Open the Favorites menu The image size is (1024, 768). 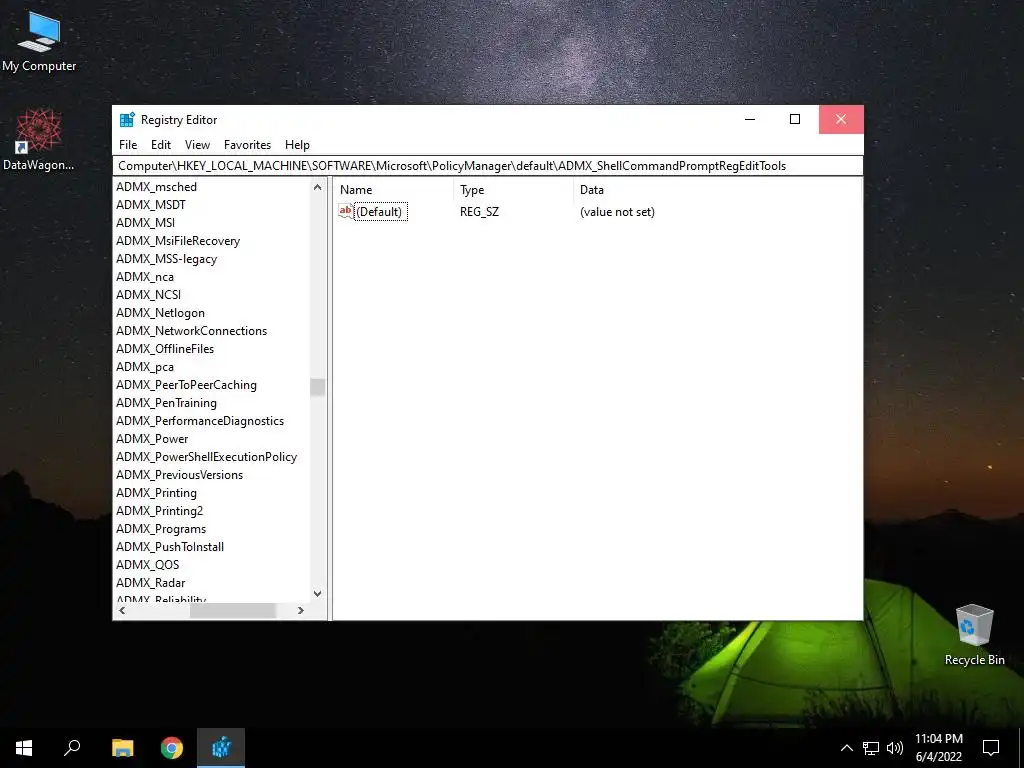click(x=247, y=145)
